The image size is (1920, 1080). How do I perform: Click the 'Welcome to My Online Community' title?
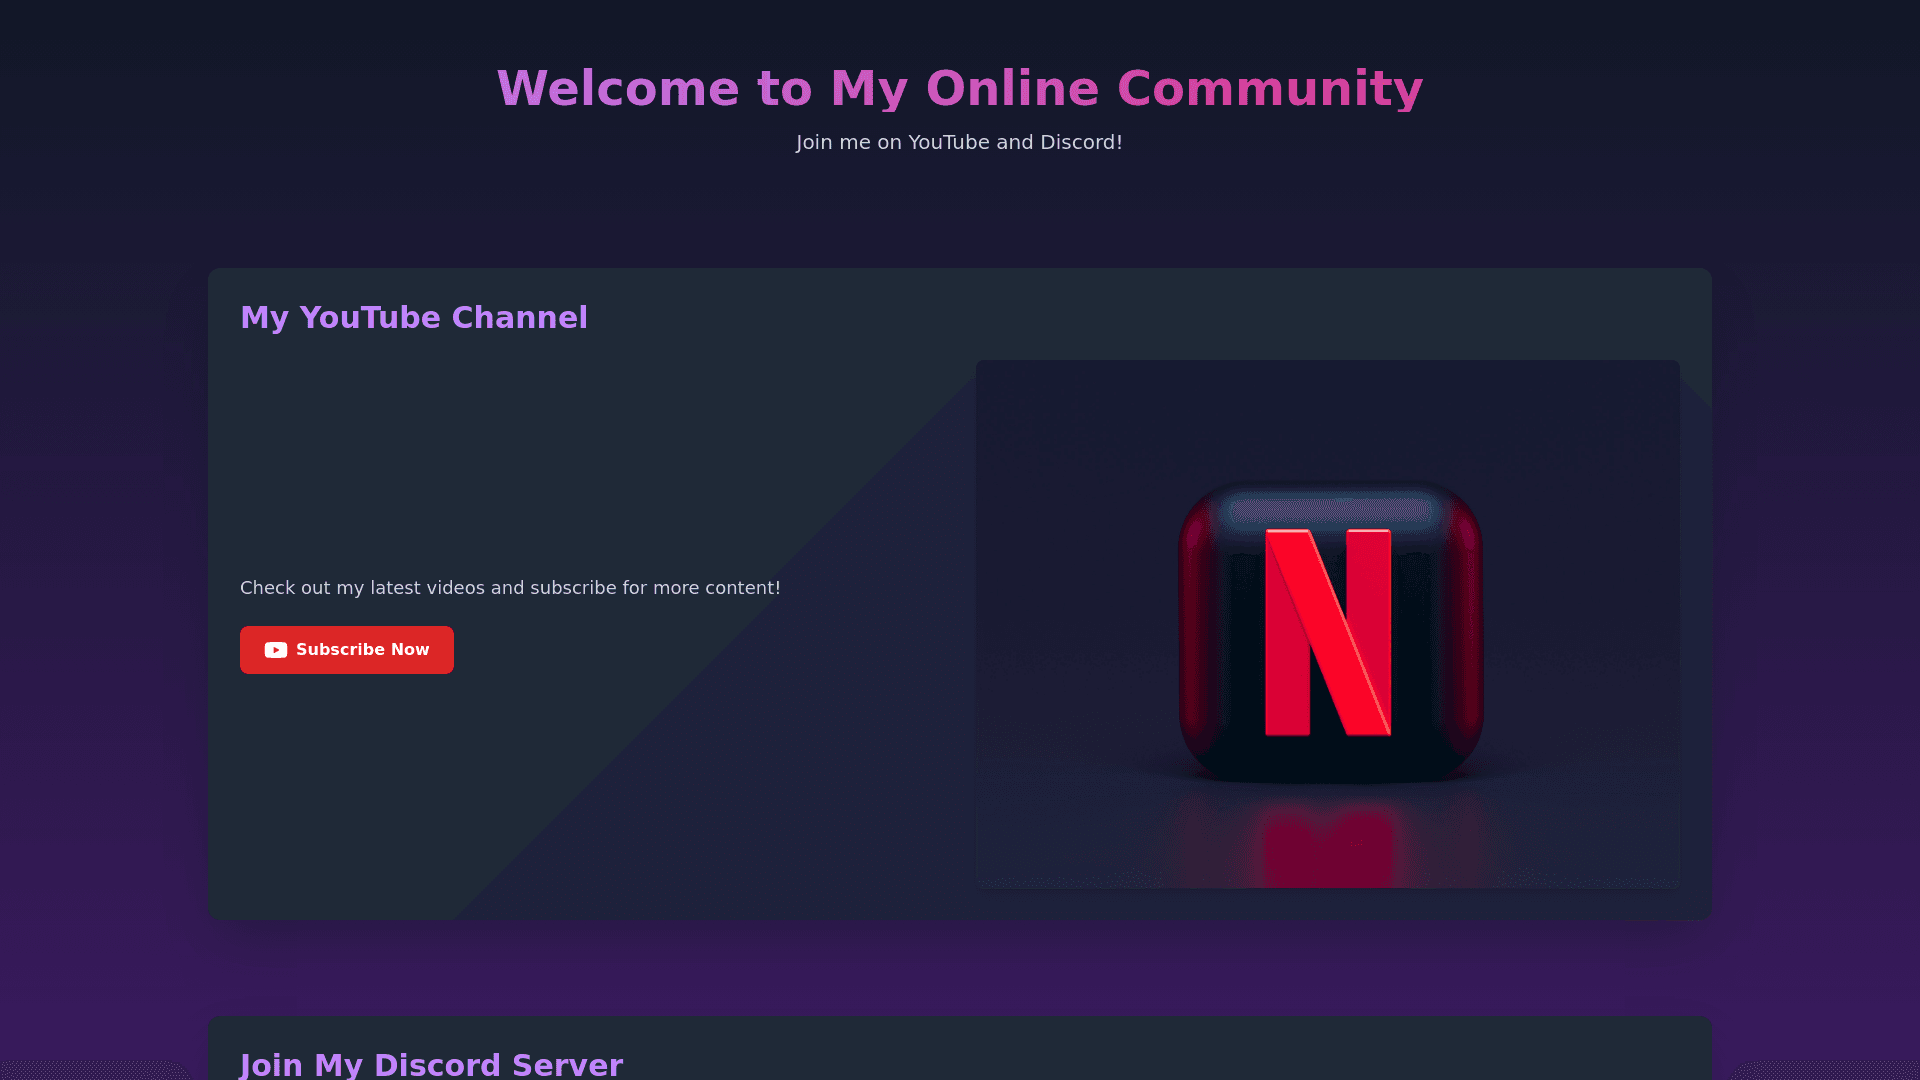pos(959,88)
